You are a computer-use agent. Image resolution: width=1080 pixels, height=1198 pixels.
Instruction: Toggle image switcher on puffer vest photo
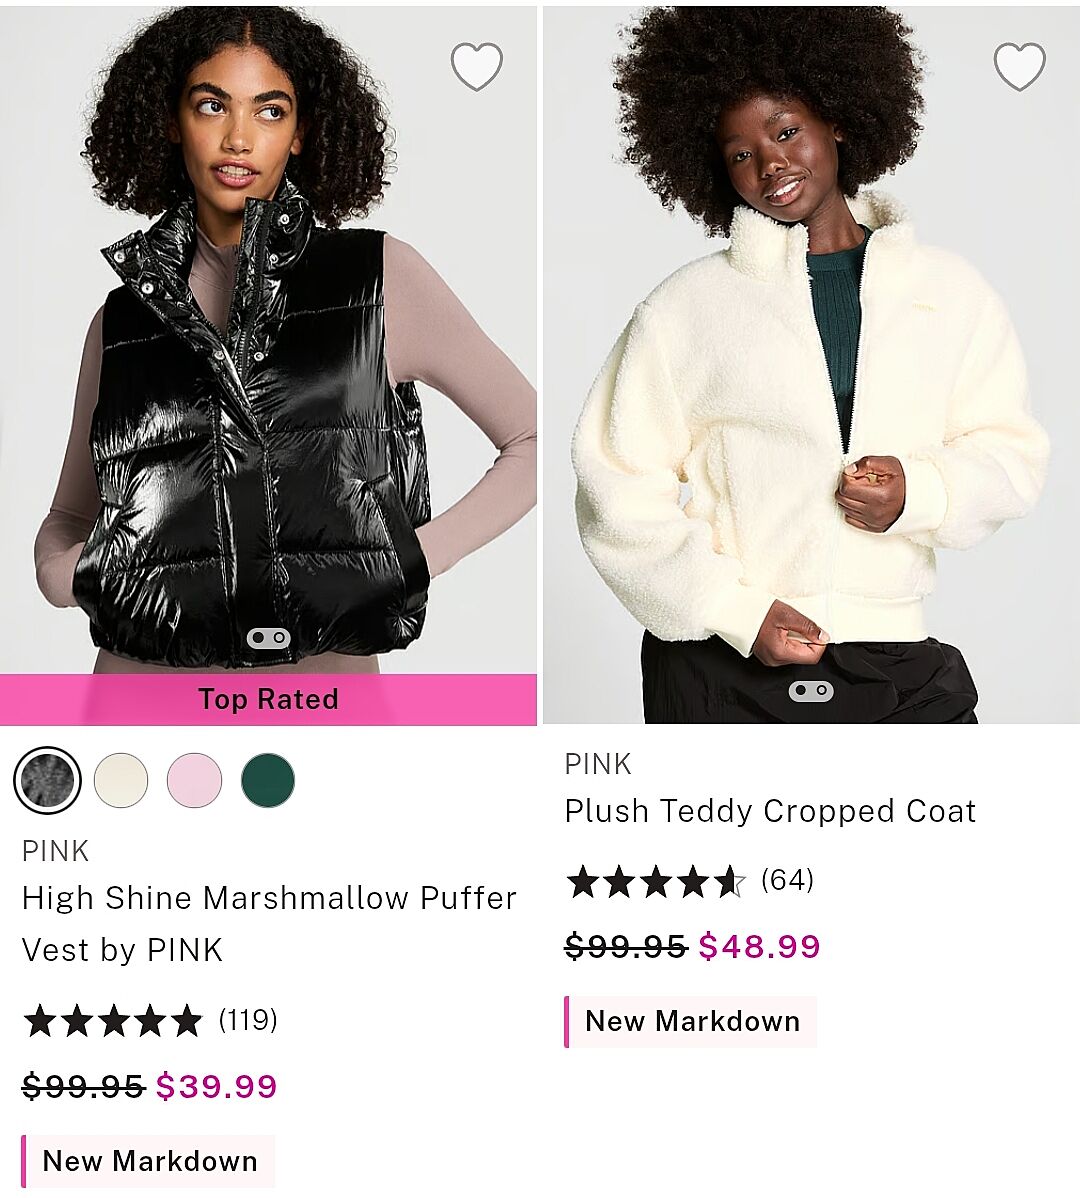(x=268, y=637)
